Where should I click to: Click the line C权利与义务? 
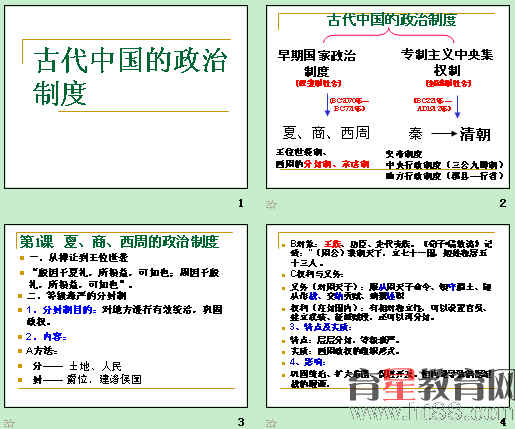[x=317, y=274]
